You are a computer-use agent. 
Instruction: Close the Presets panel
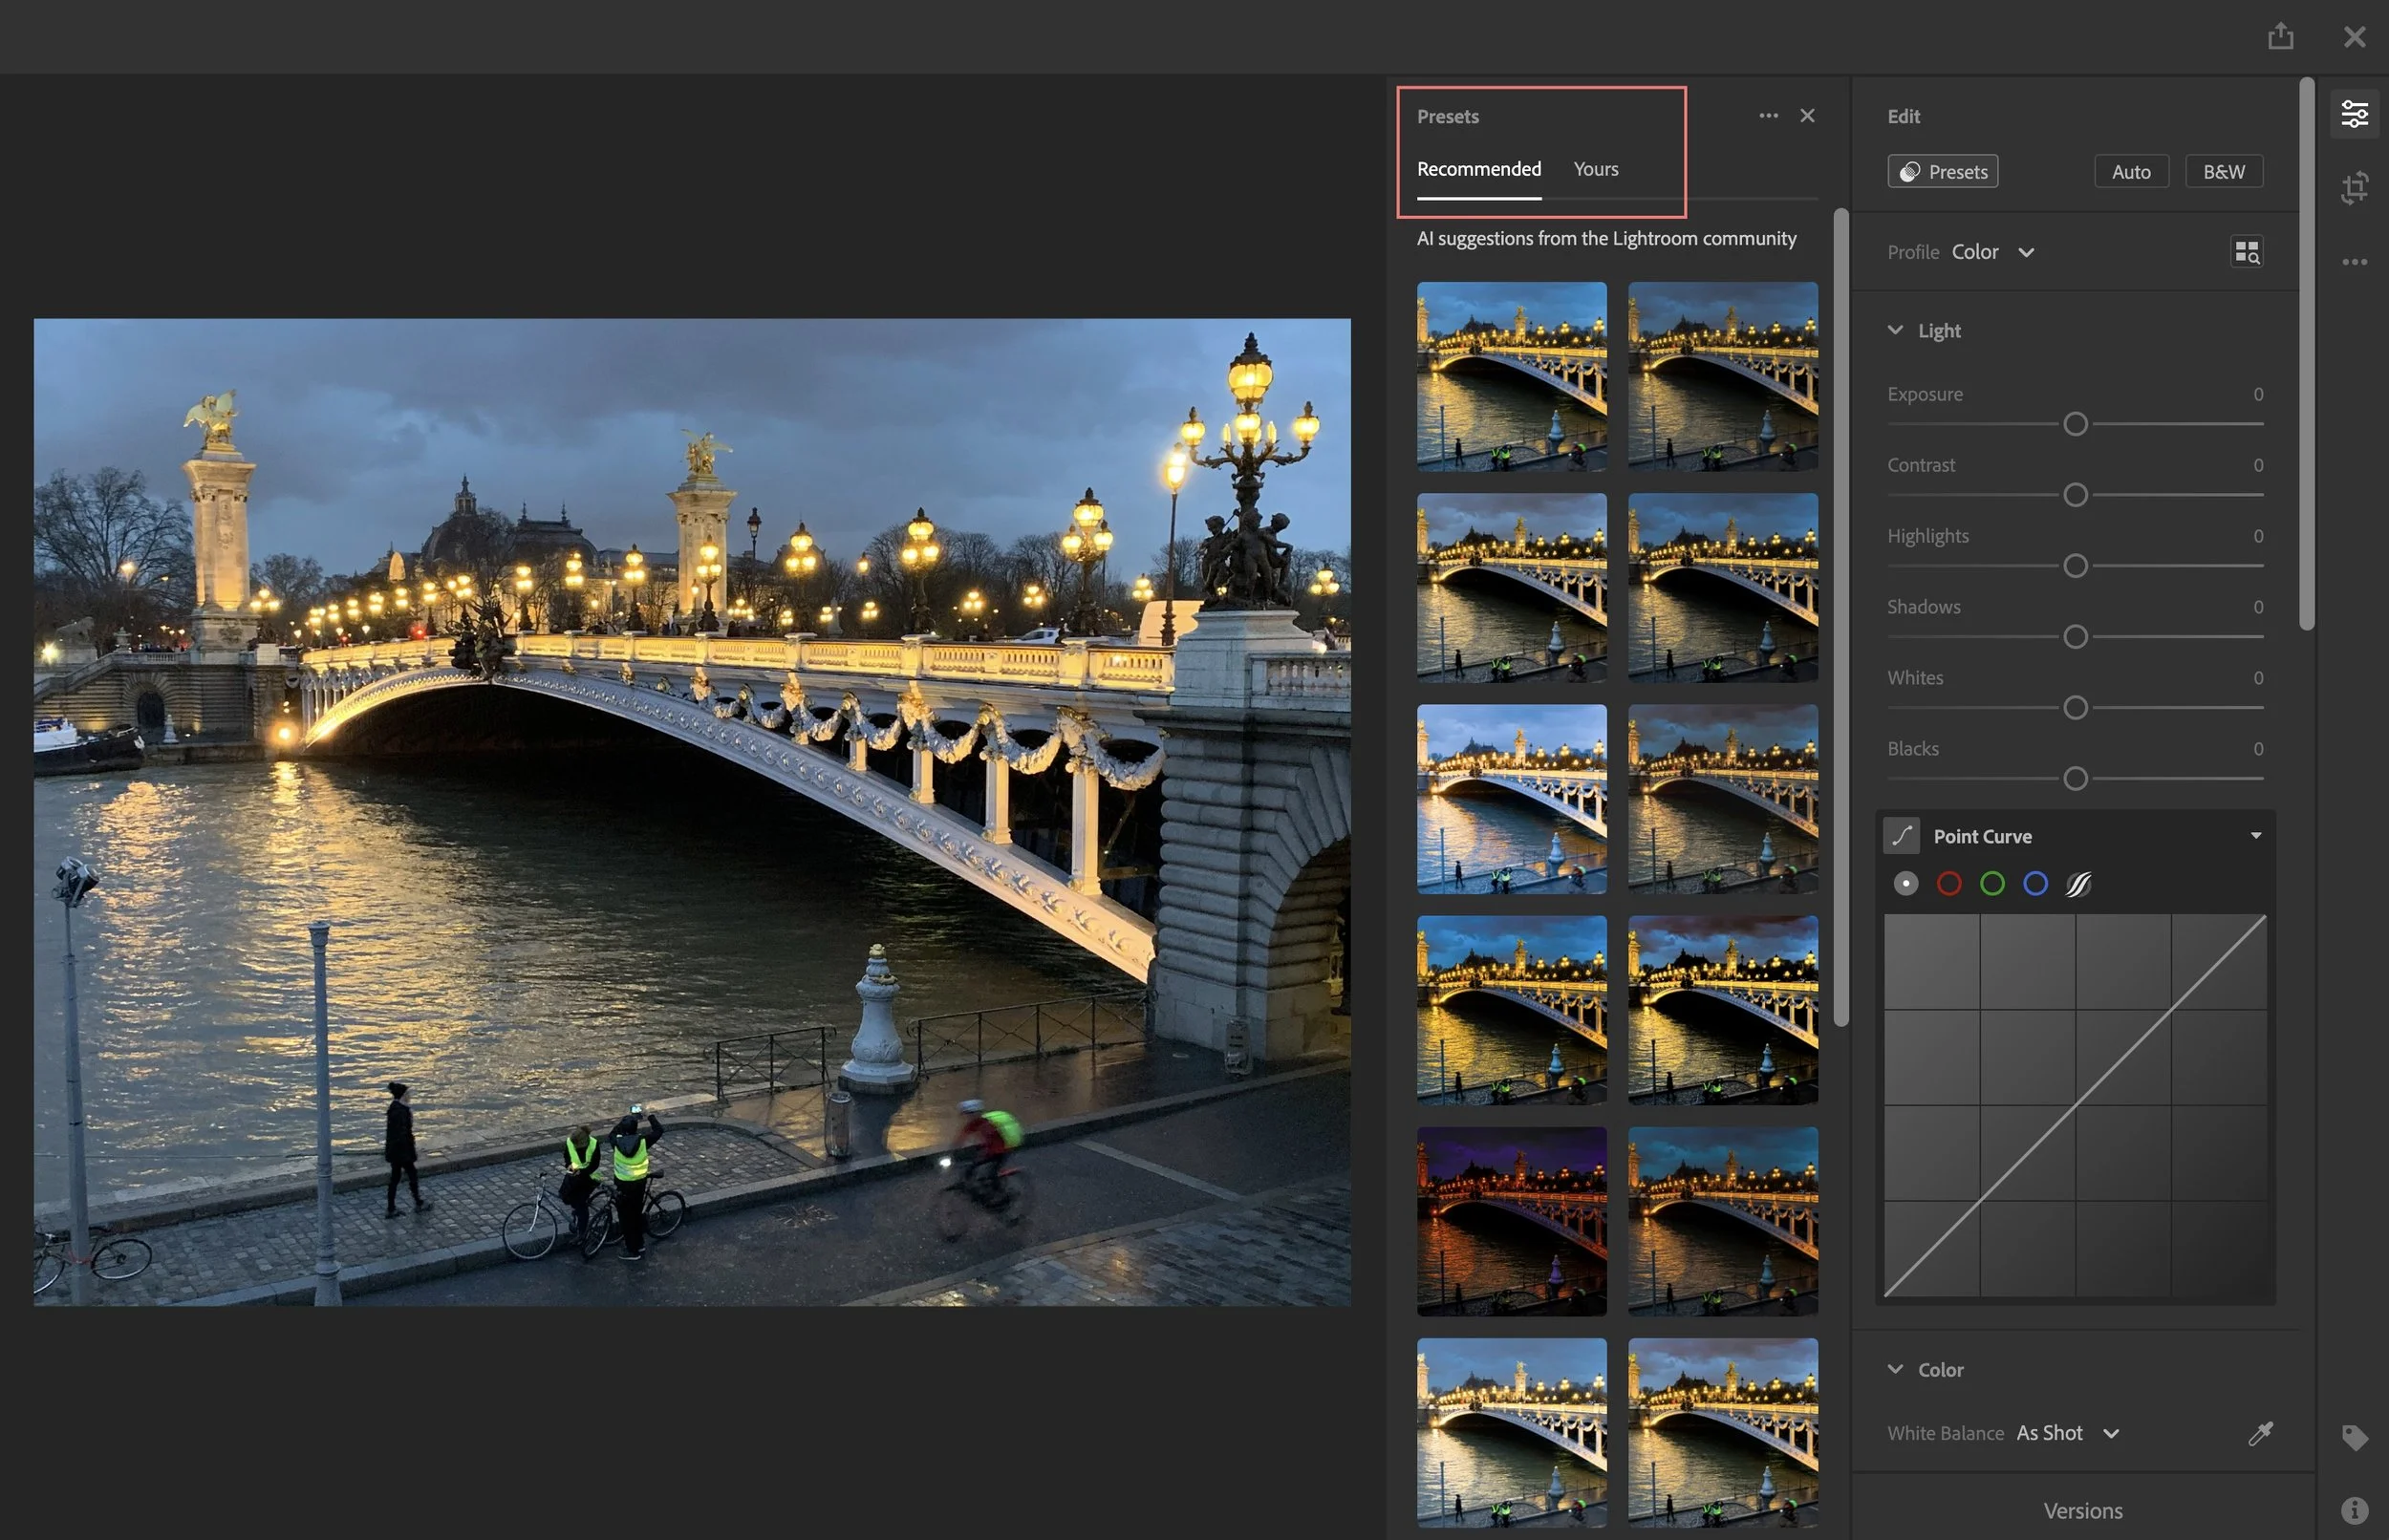[1807, 116]
